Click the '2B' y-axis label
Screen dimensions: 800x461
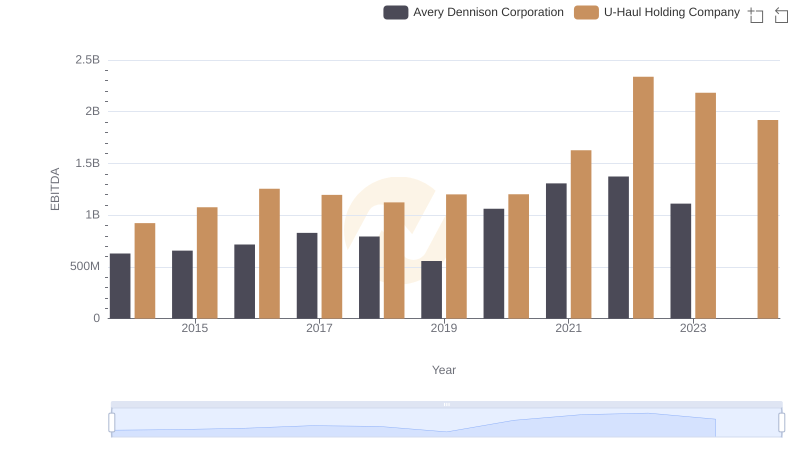[x=93, y=111]
